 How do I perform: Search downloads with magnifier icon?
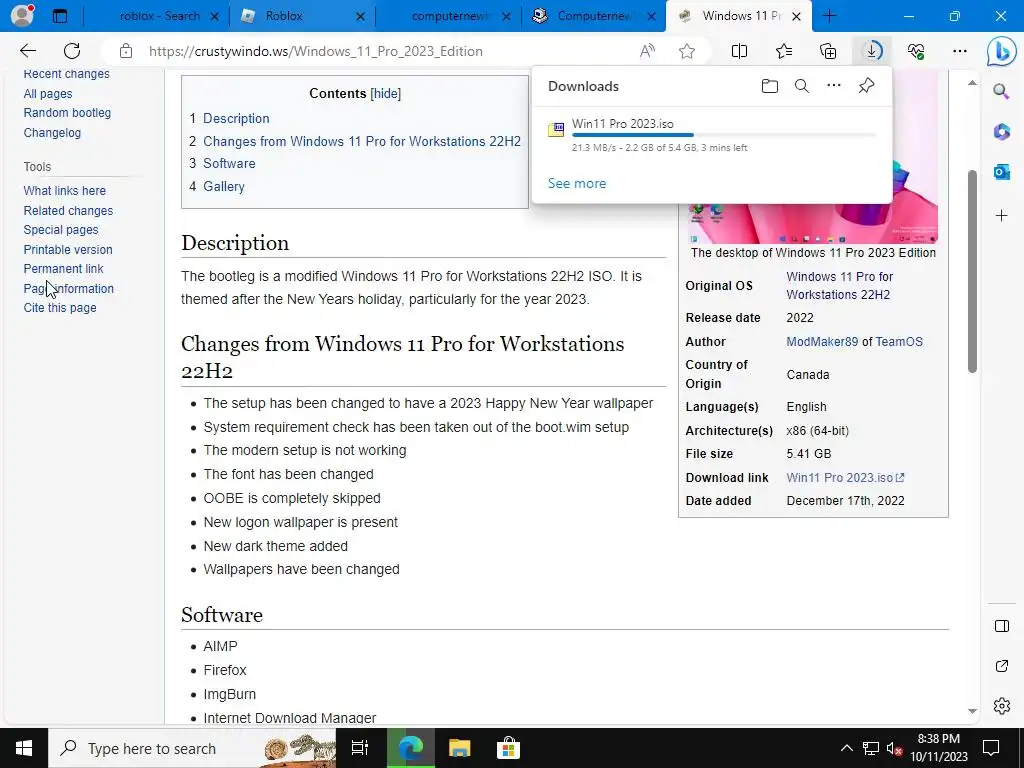click(x=802, y=86)
